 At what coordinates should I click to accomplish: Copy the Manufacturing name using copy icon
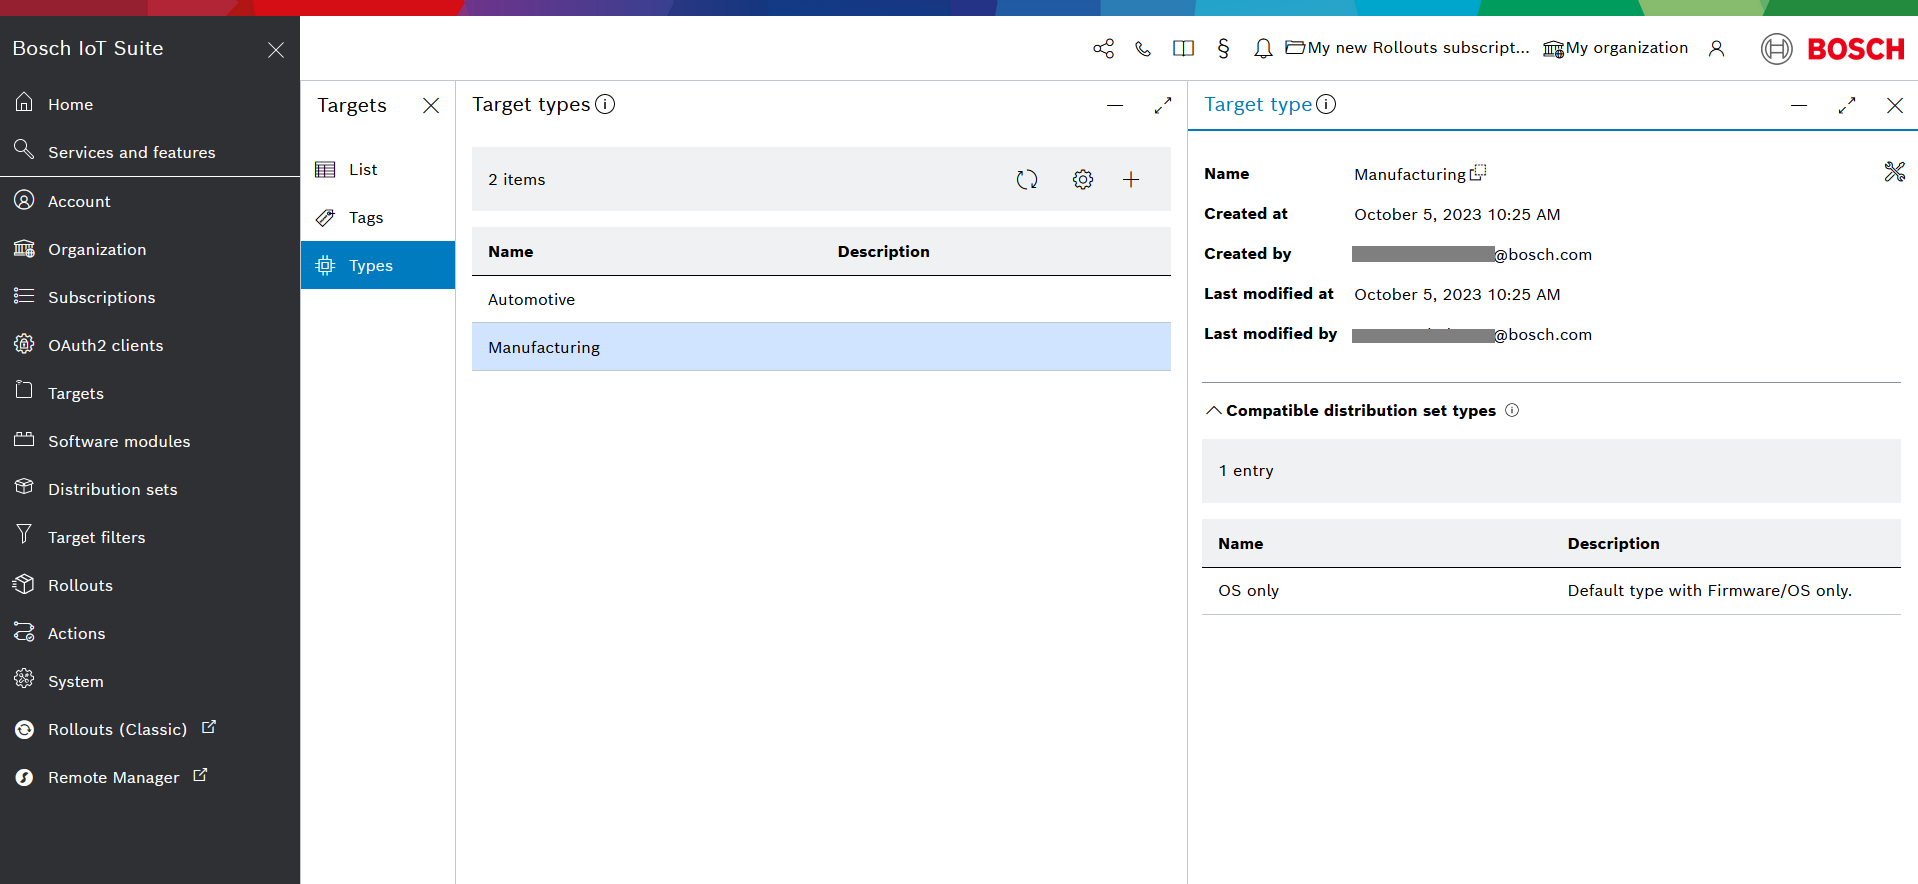tap(1478, 173)
